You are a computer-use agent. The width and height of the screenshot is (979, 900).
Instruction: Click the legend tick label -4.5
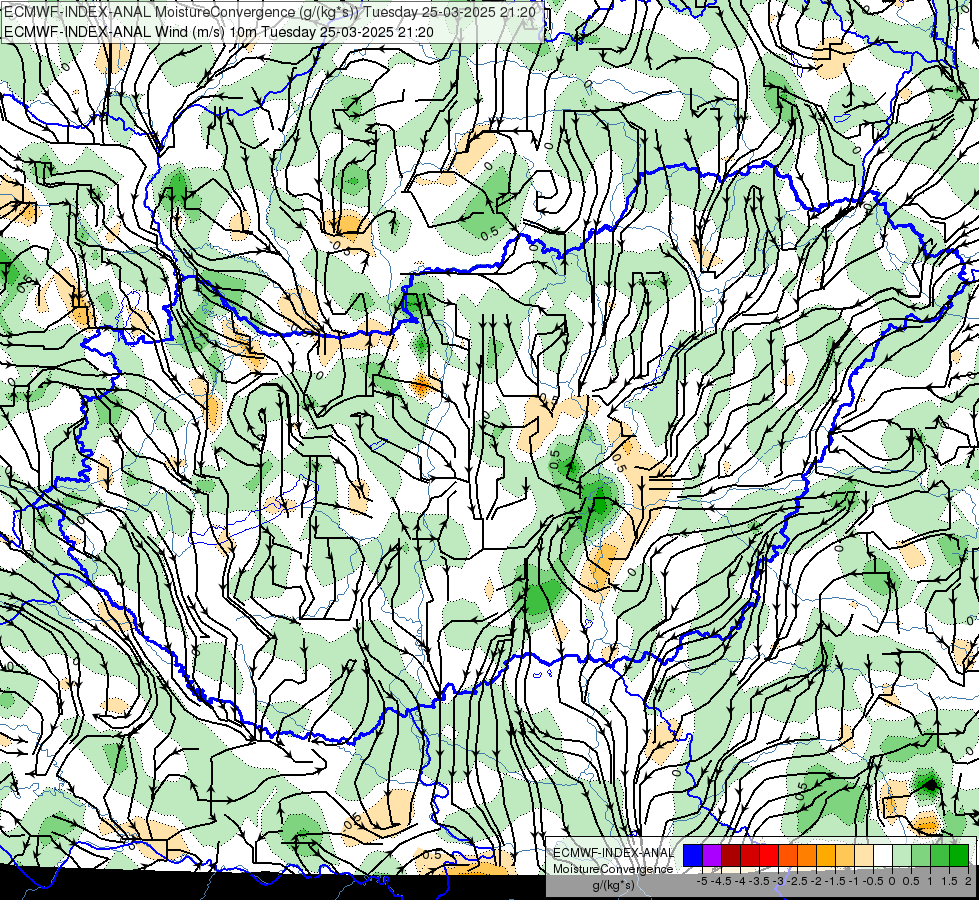[x=721, y=881]
